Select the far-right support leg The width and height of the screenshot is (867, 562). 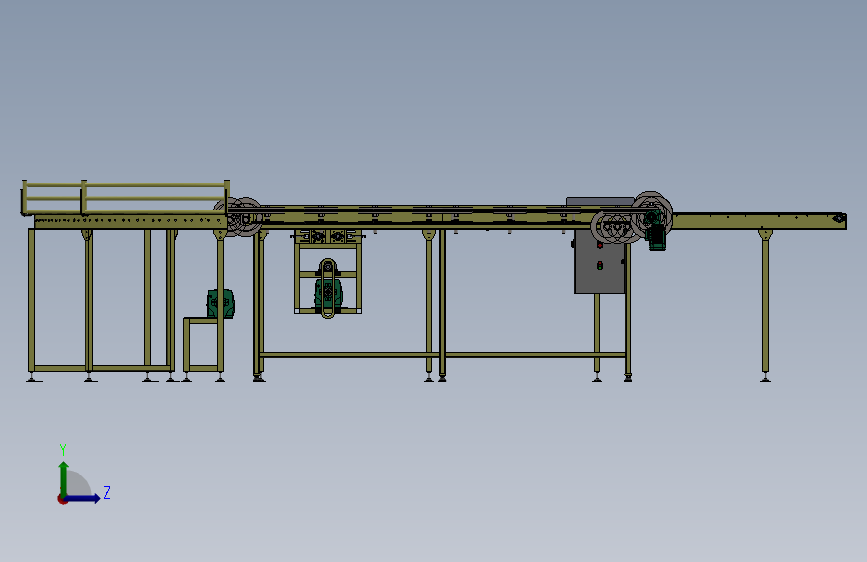coord(765,305)
